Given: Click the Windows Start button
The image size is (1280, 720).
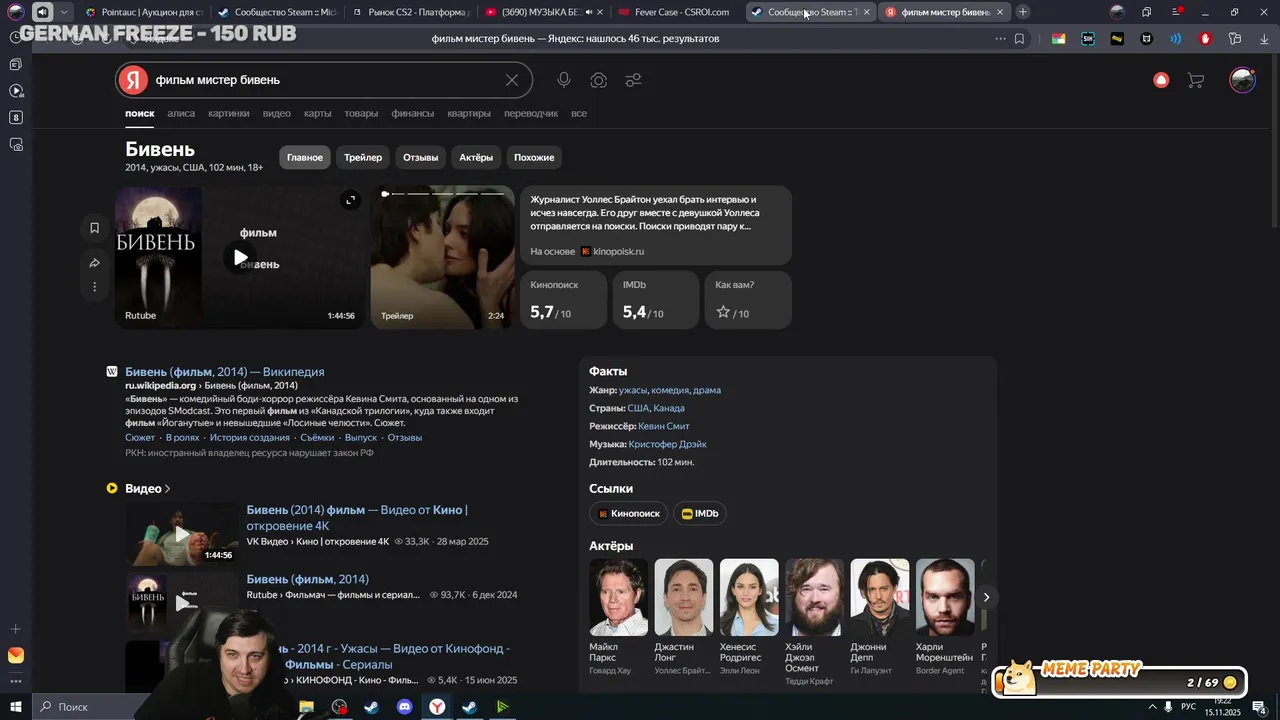Looking at the screenshot, I should (x=15, y=707).
